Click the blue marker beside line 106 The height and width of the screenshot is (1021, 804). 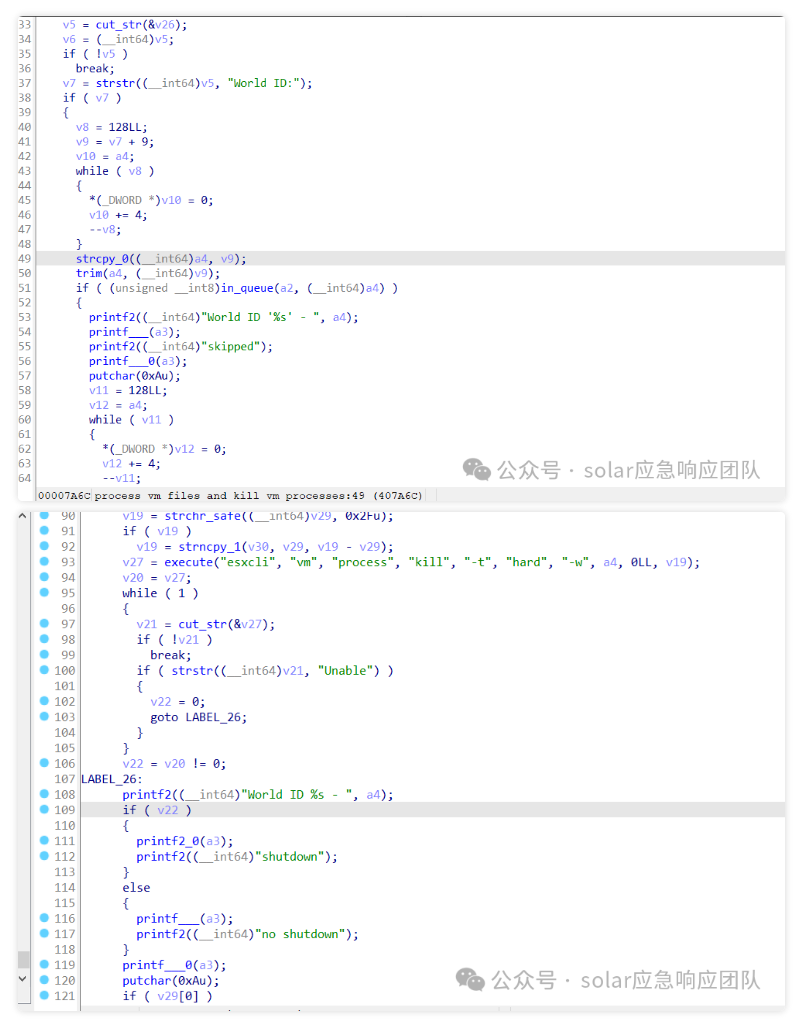44,763
